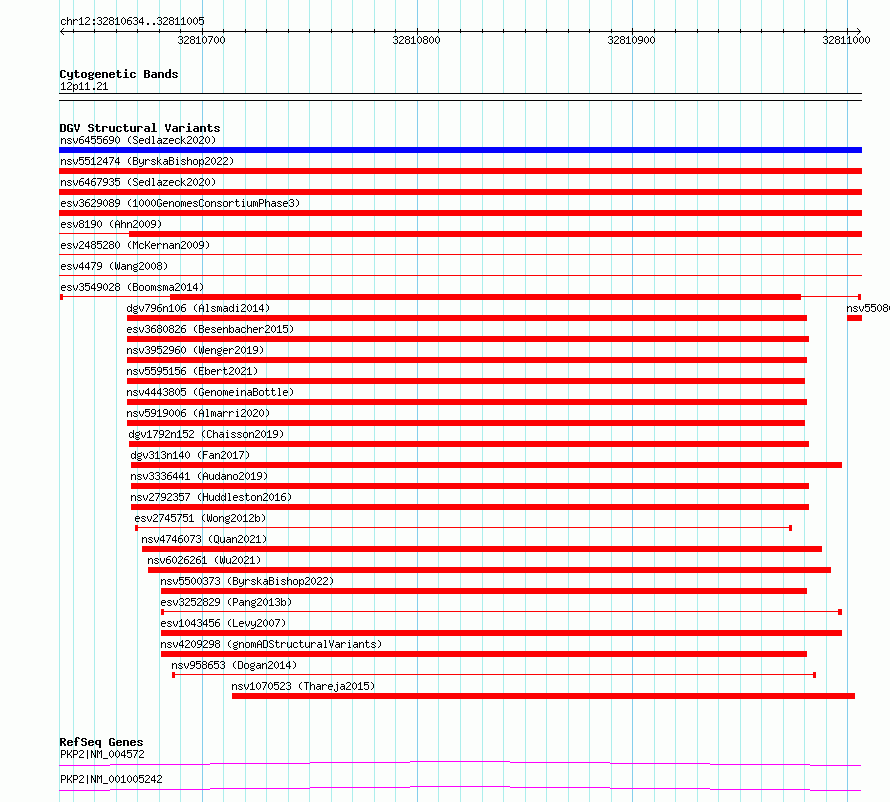The height and width of the screenshot is (802, 890).
Task: Open variant nsv4746073 (Quan2021)
Action: tap(204, 539)
